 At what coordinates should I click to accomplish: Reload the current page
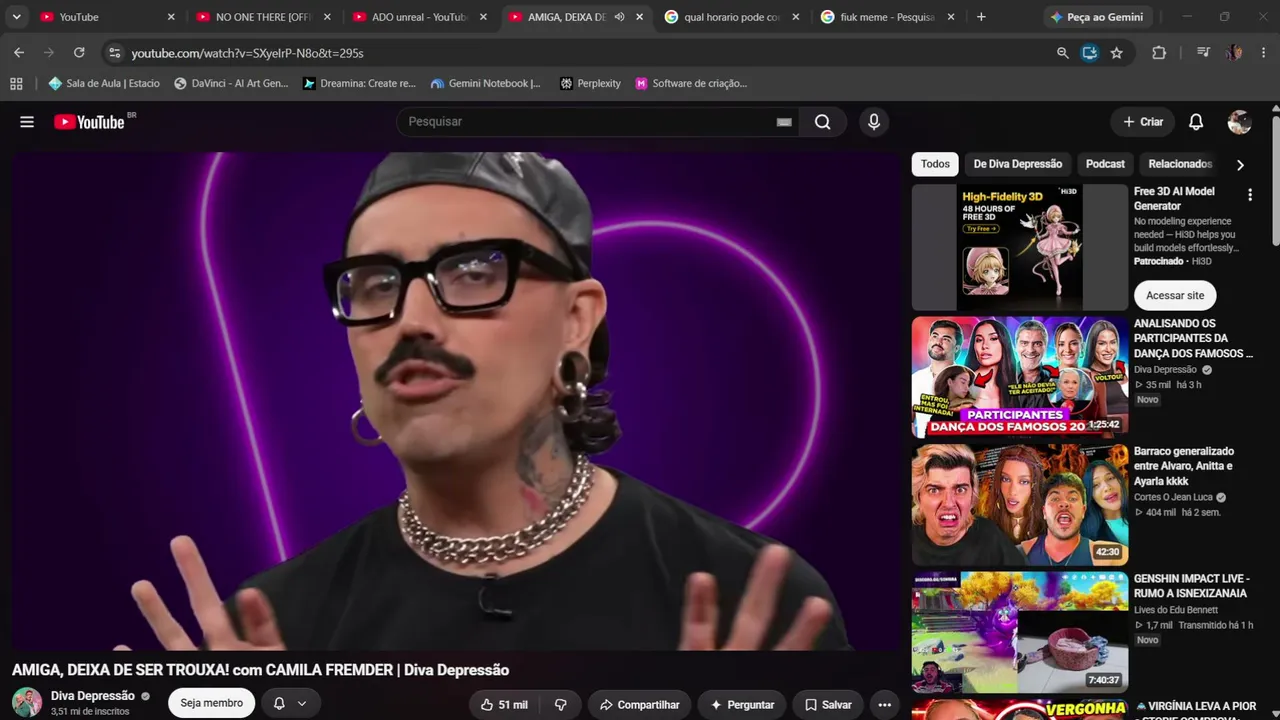click(x=79, y=53)
